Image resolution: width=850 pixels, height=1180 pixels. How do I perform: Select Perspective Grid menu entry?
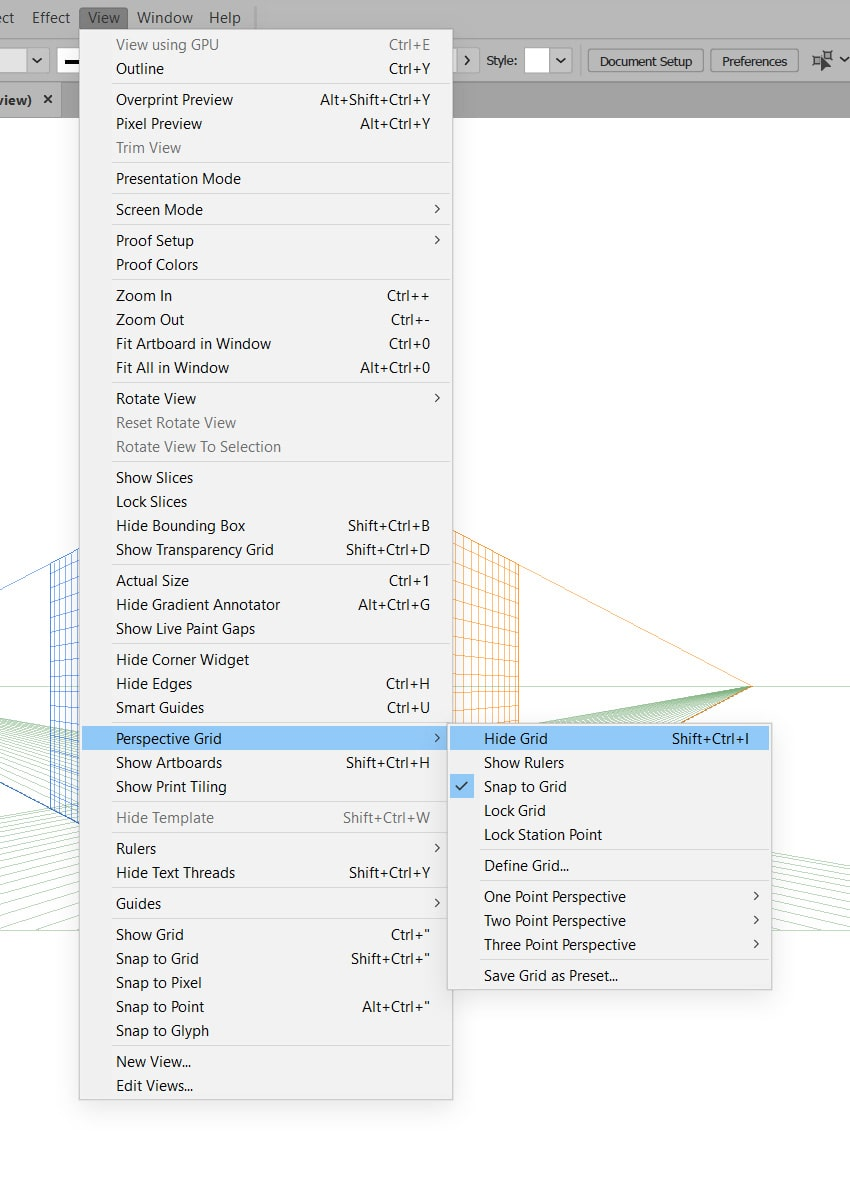(x=266, y=738)
